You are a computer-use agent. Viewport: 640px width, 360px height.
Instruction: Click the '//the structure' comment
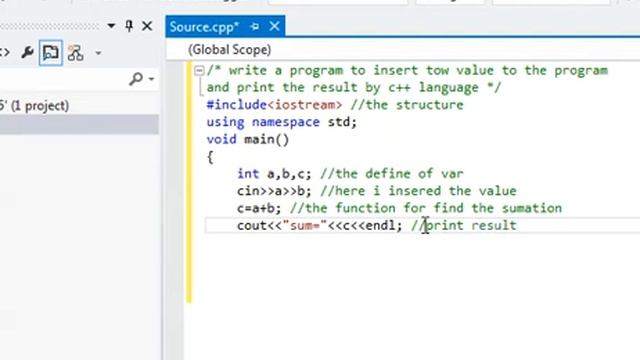(407, 105)
